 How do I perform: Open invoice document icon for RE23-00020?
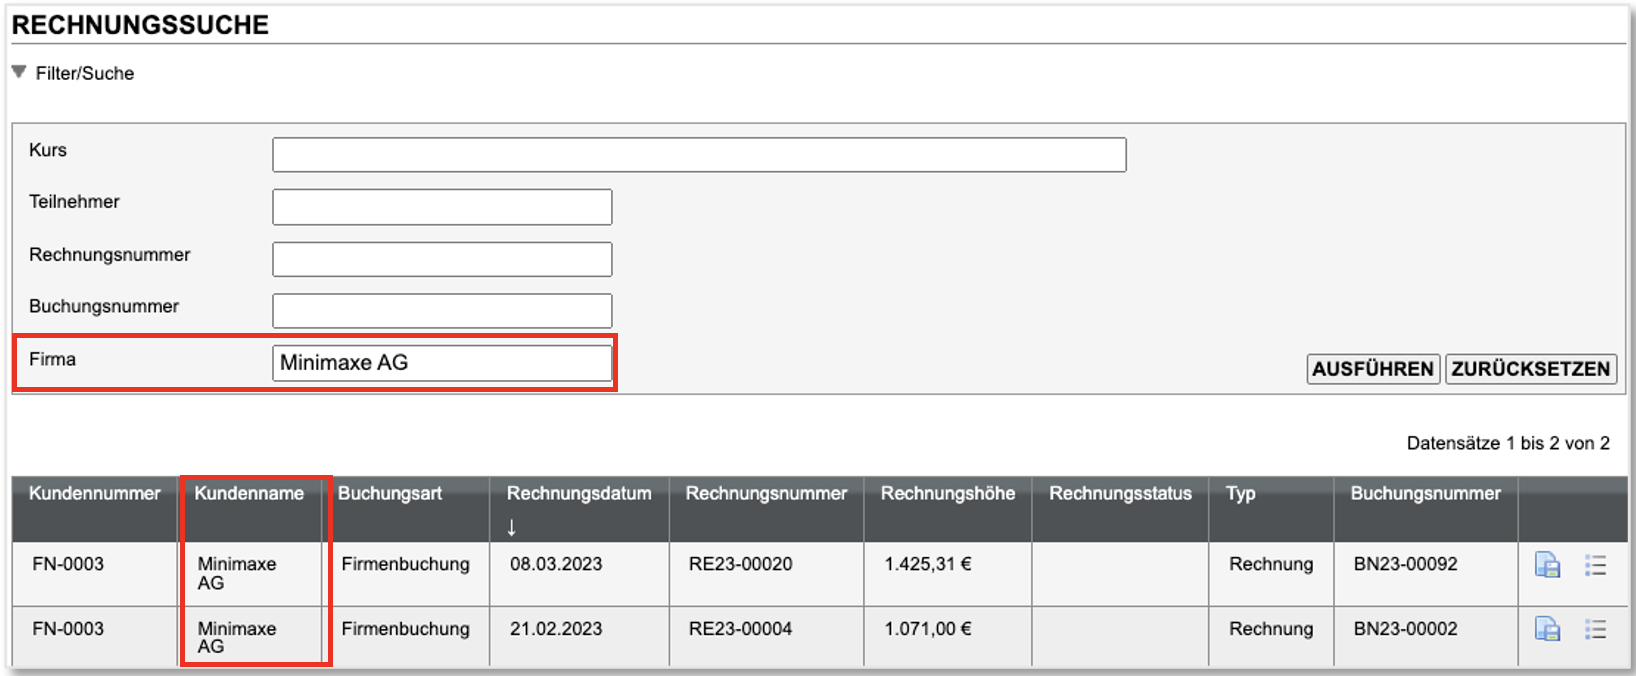1547,565
